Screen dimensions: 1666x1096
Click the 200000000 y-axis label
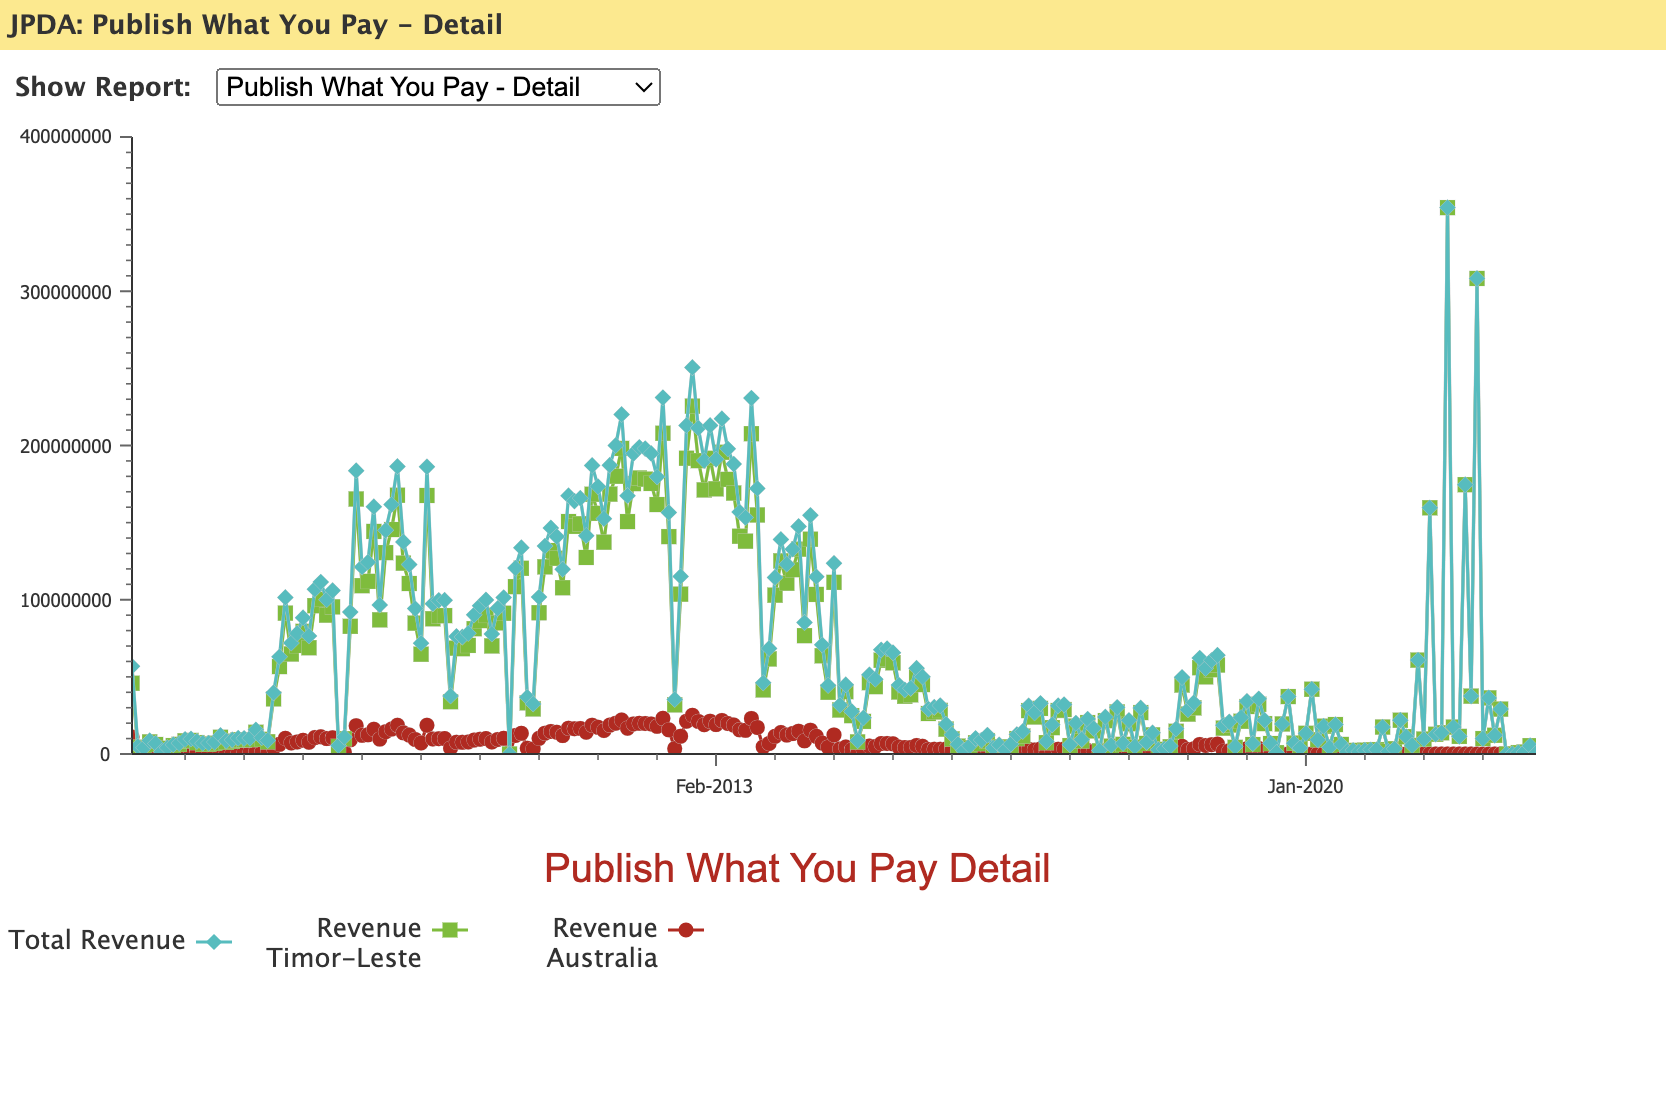(66, 447)
